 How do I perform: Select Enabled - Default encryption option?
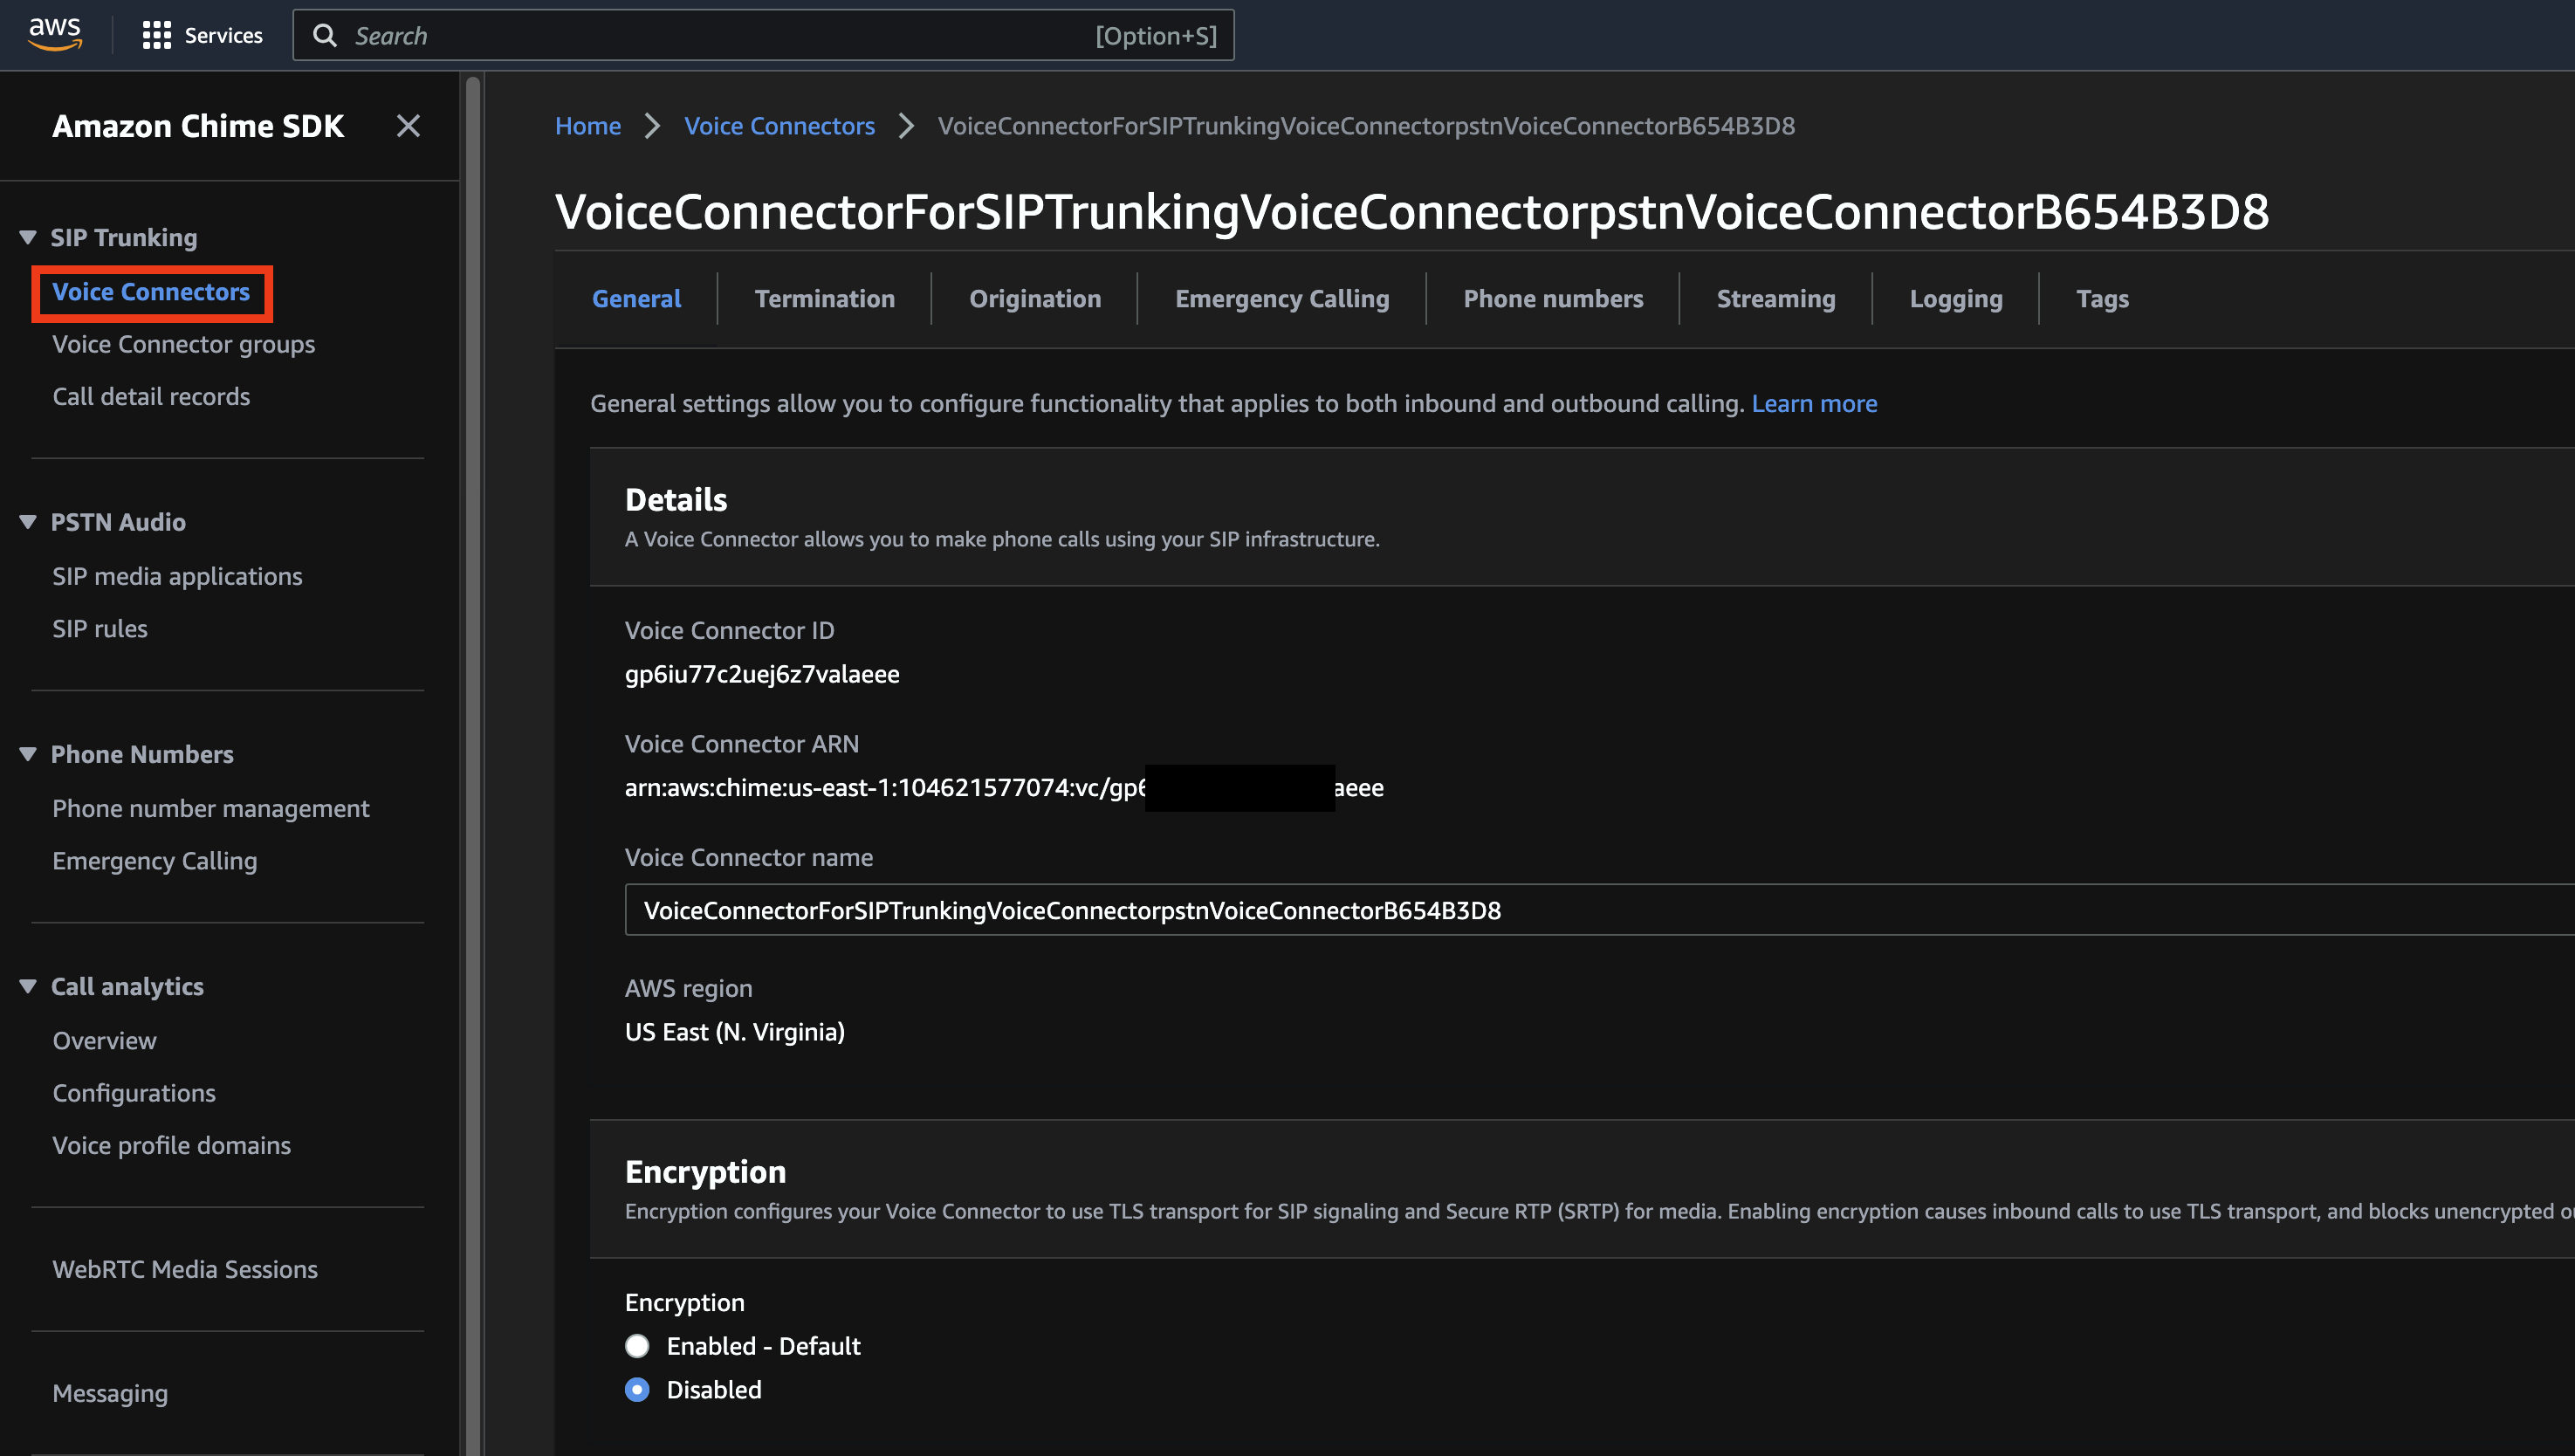click(637, 1346)
